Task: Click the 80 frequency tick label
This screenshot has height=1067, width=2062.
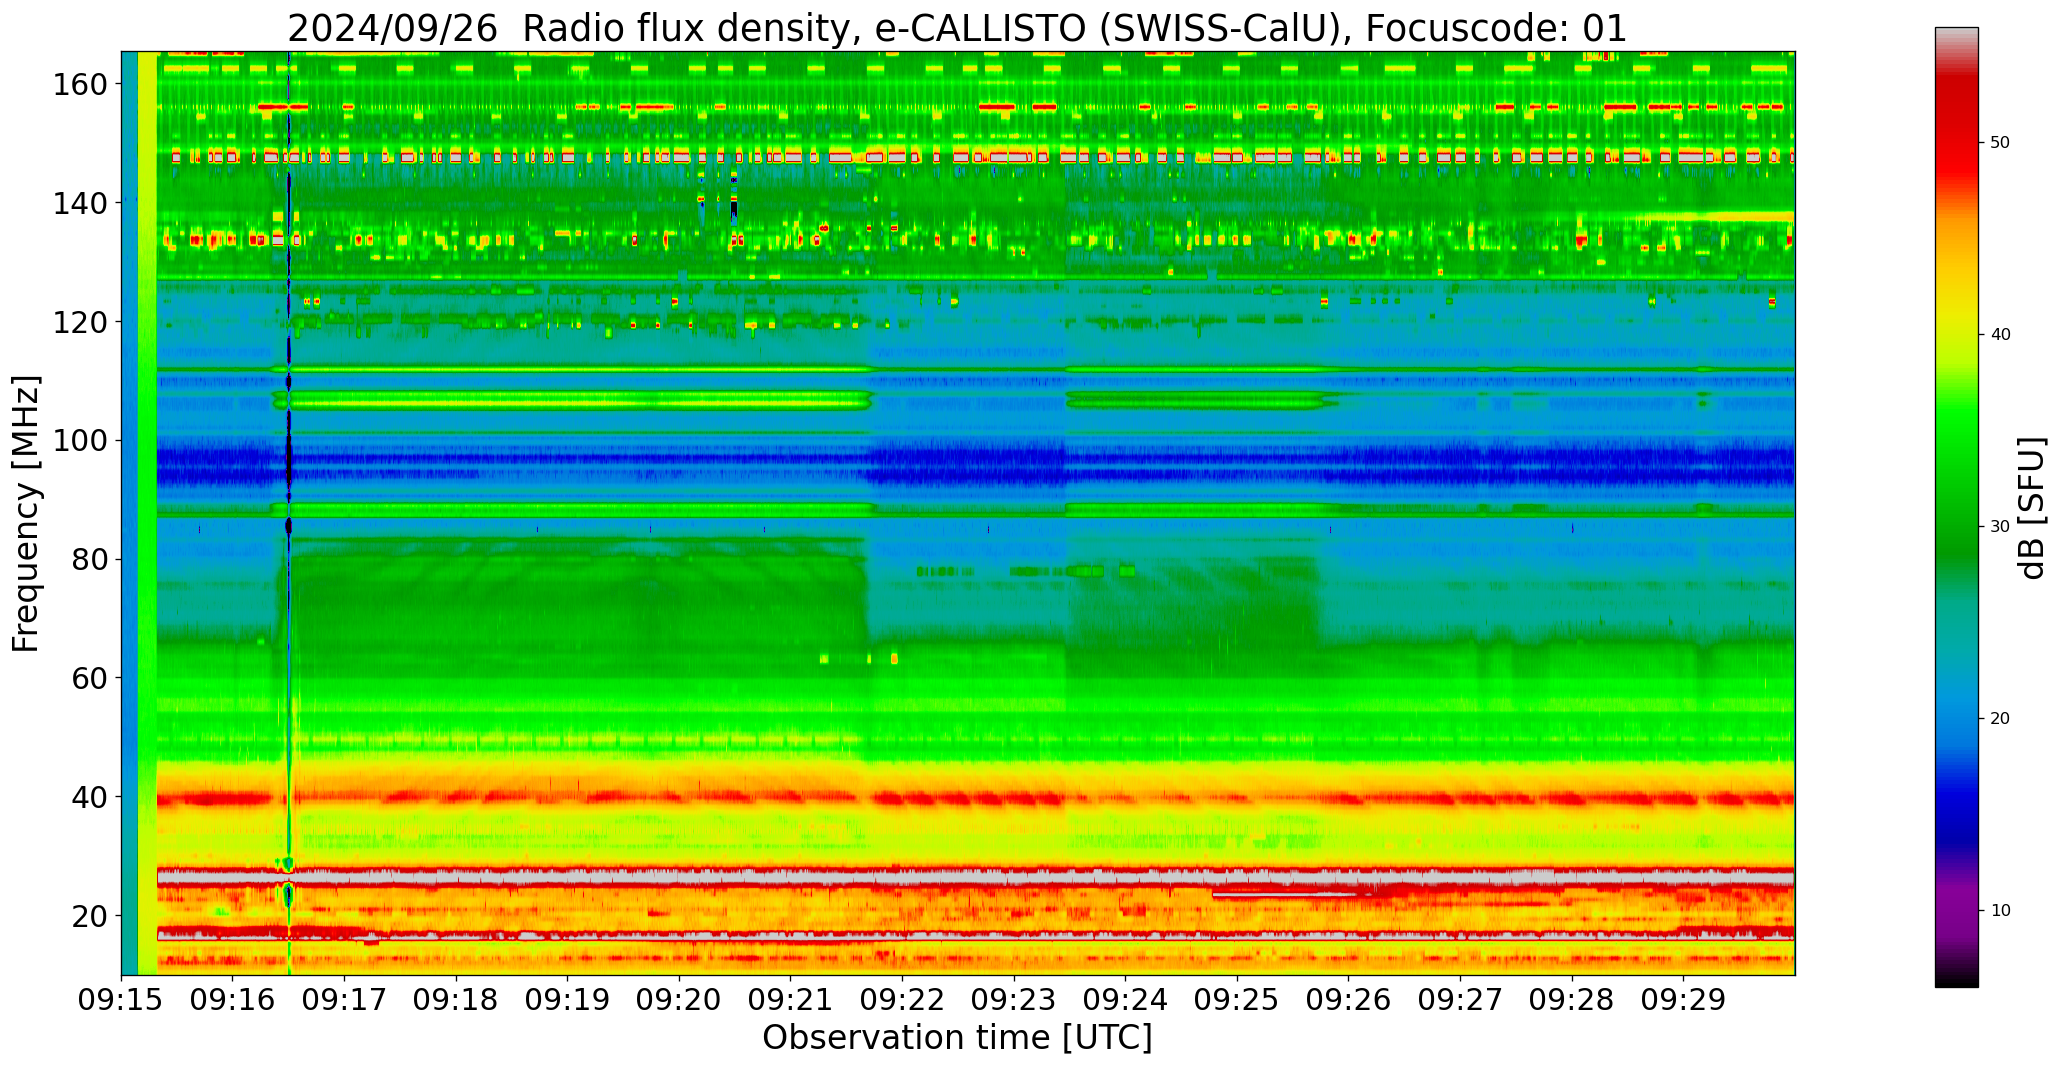Action: [x=90, y=559]
